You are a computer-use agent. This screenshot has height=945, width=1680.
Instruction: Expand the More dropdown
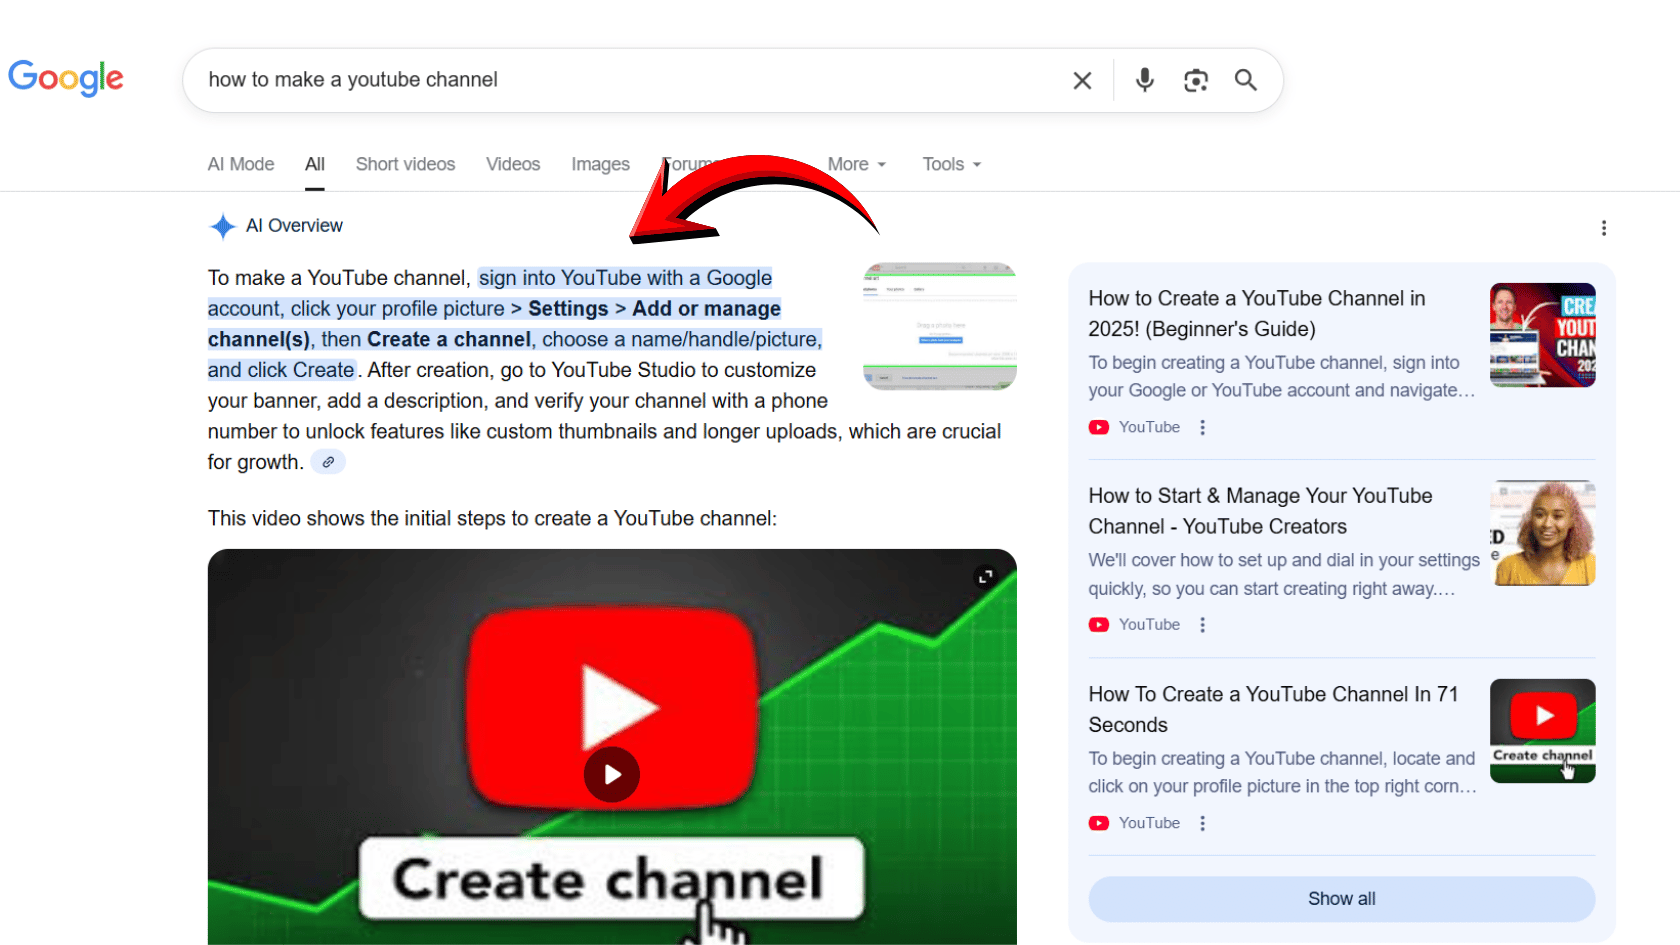(x=857, y=164)
